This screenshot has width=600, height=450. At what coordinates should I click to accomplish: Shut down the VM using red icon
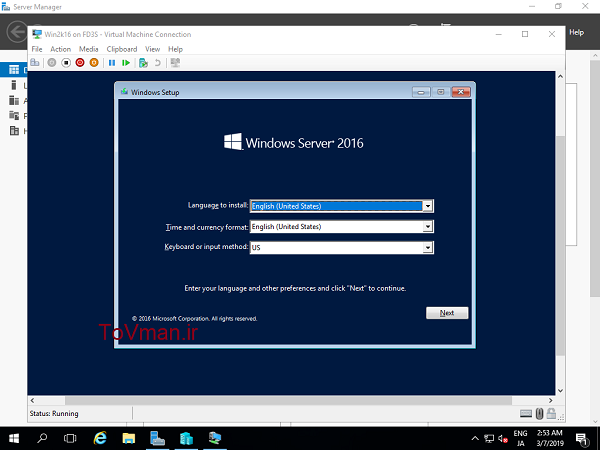coord(80,62)
